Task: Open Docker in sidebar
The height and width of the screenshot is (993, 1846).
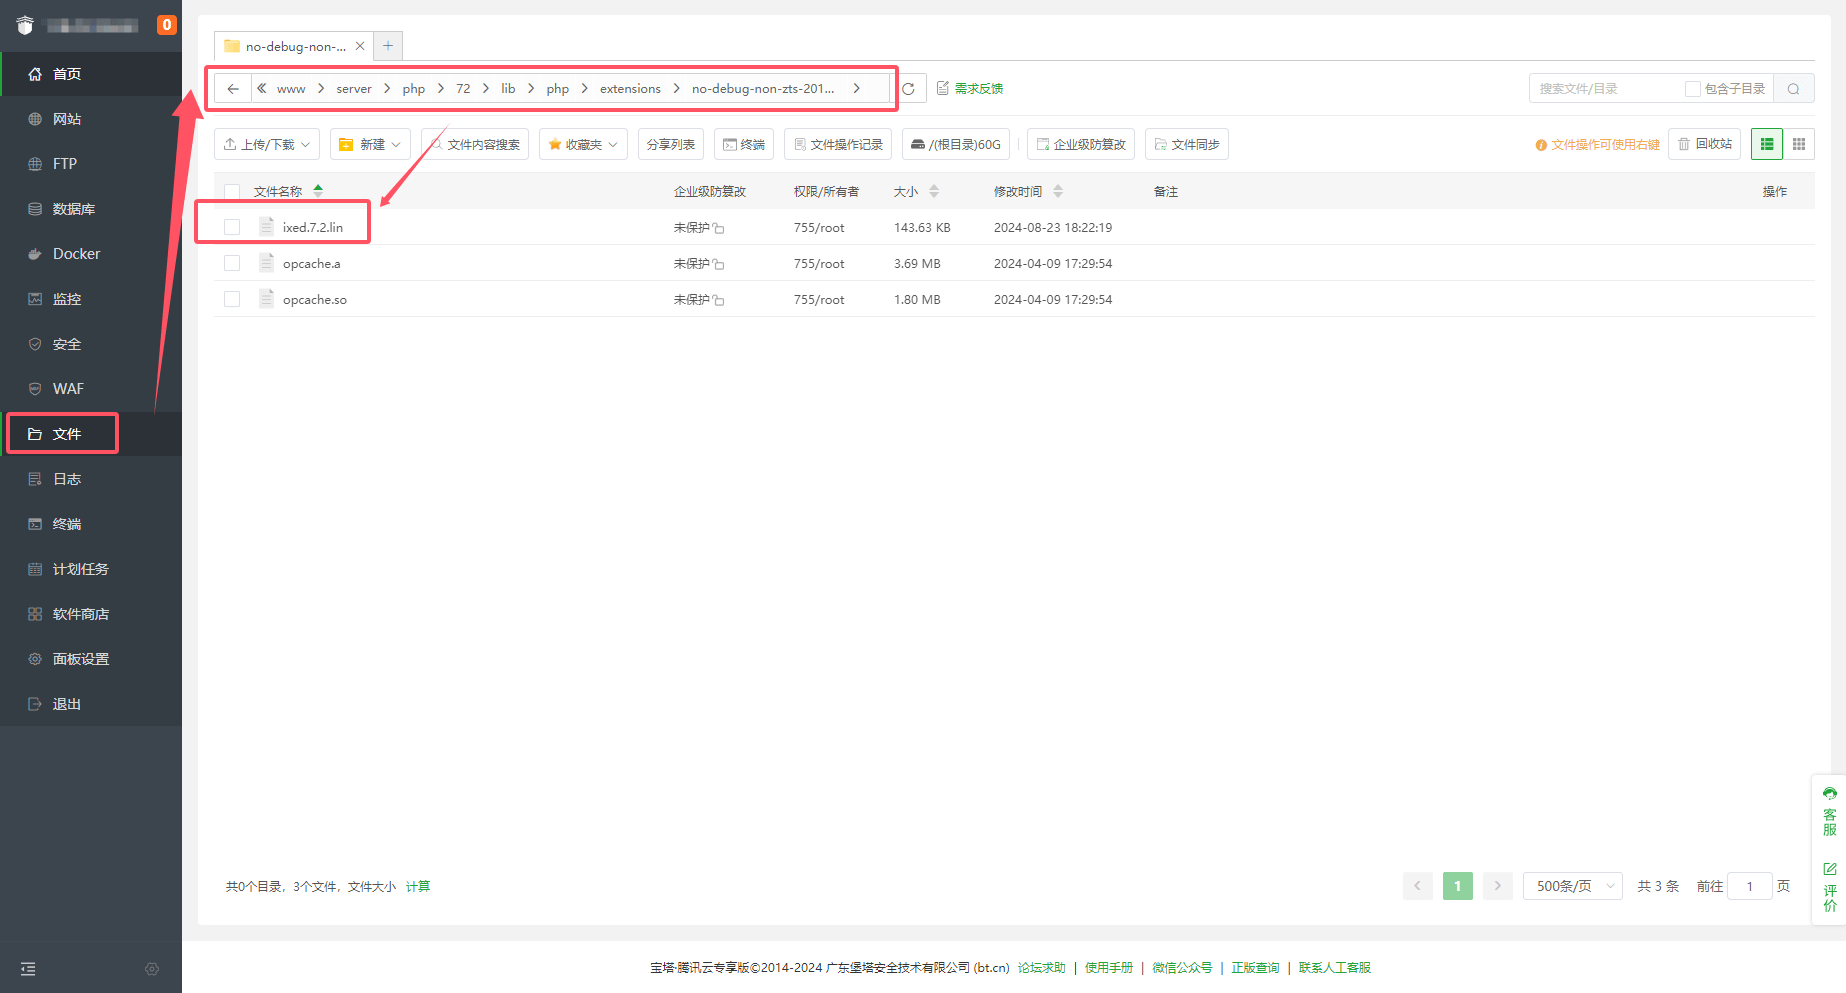Action: [91, 254]
